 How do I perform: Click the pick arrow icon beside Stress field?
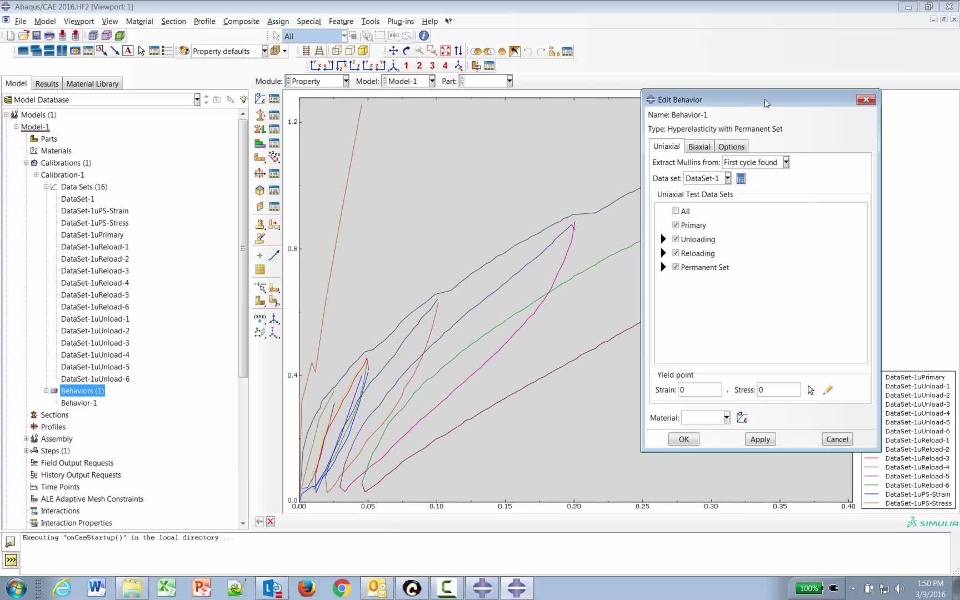811,390
